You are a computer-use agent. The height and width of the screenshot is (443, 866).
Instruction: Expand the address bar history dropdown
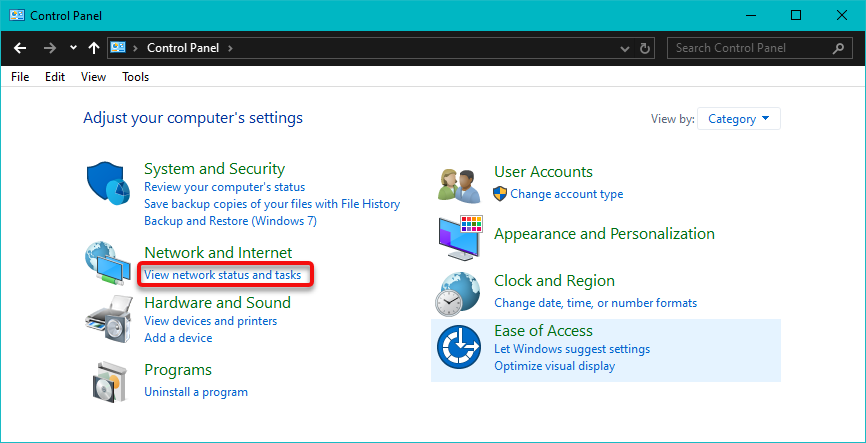coord(625,48)
